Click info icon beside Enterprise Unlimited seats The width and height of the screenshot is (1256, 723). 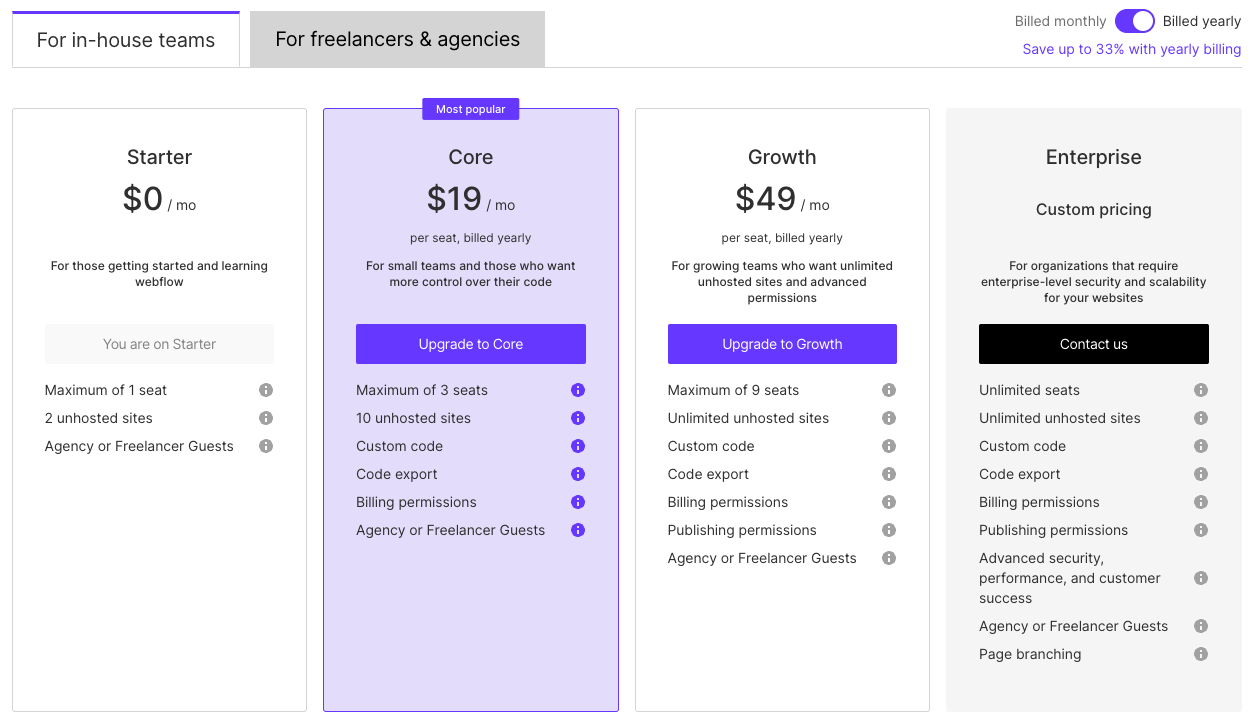point(1201,390)
